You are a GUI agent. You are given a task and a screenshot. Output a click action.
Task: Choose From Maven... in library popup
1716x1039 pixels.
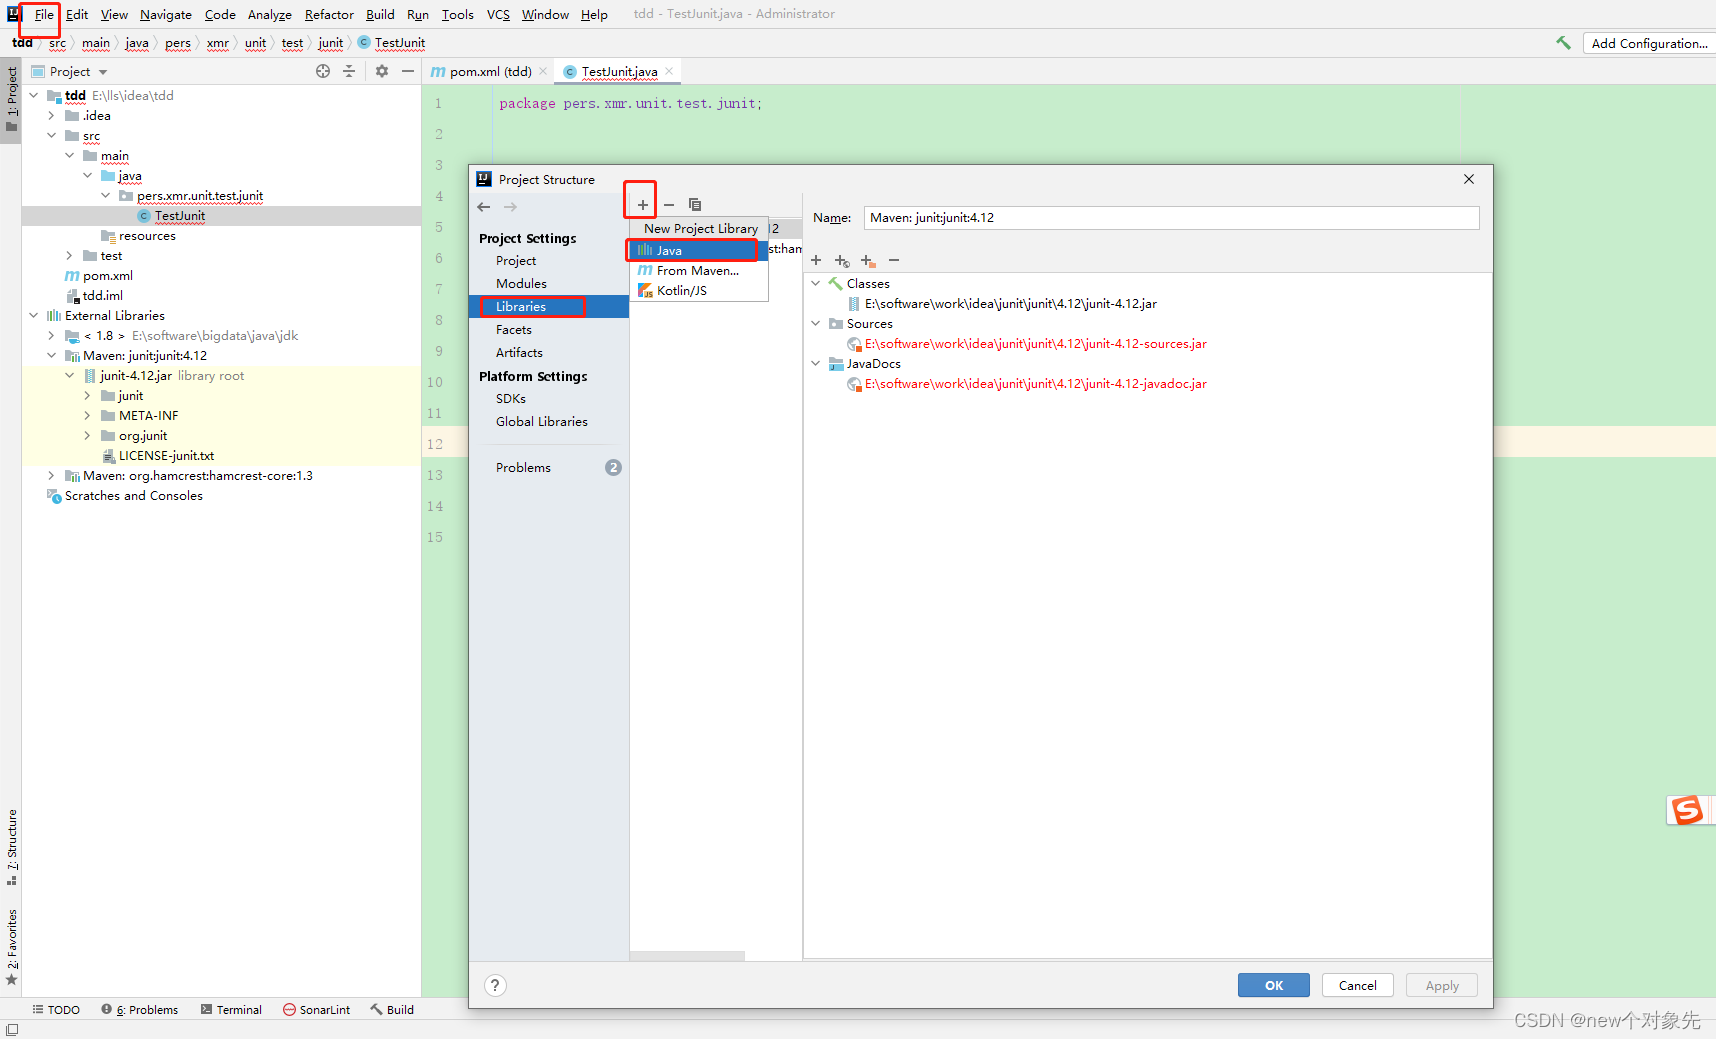698,271
